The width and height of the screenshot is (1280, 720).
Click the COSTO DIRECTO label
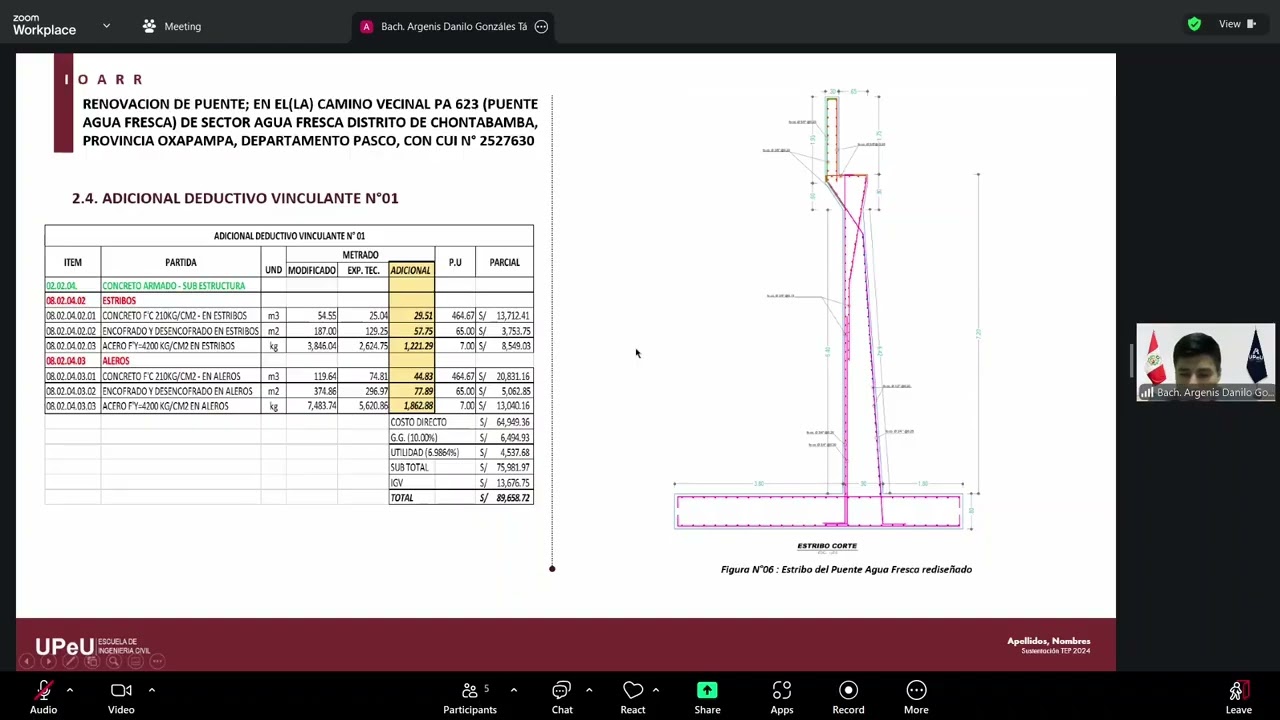coord(418,422)
